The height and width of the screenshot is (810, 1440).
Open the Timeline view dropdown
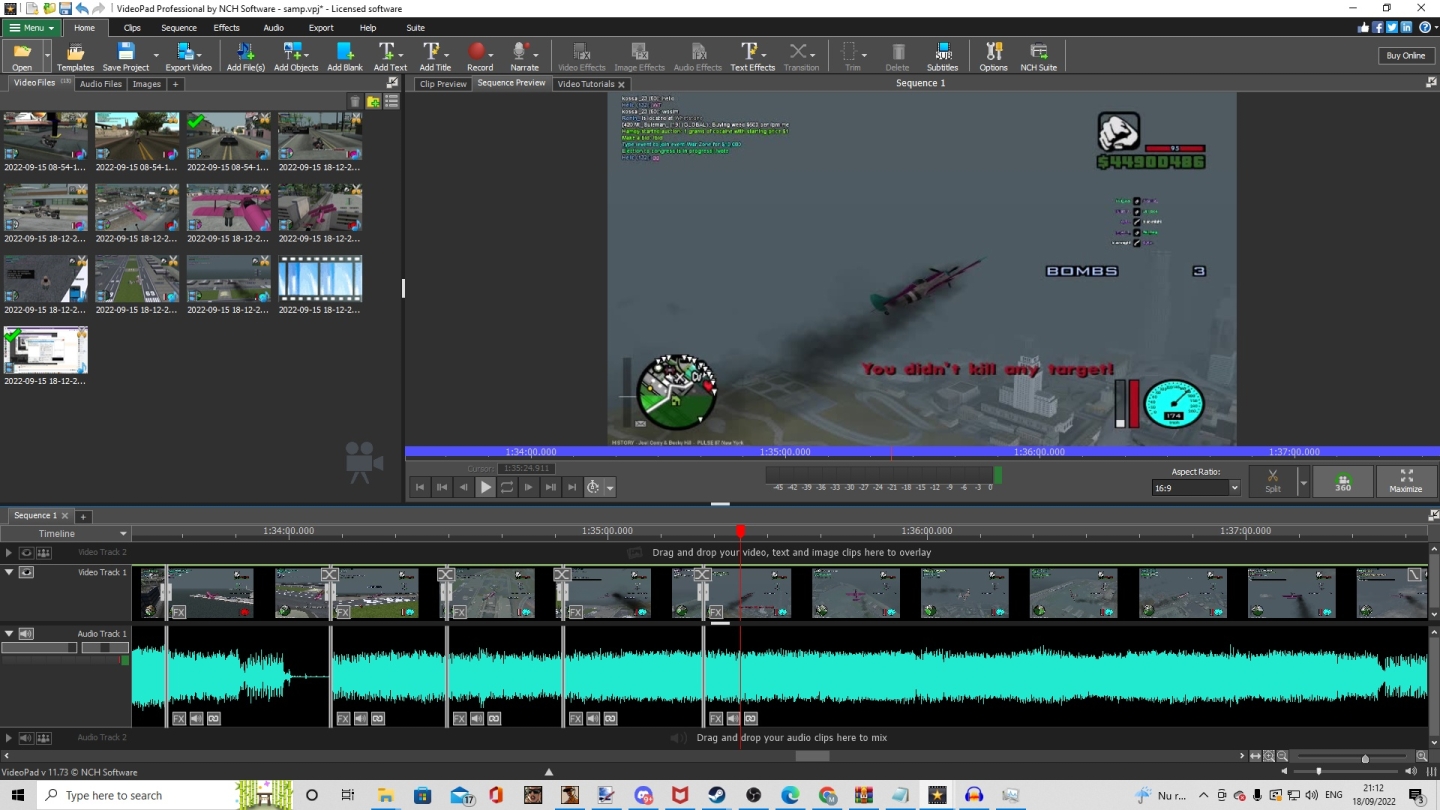66,534
